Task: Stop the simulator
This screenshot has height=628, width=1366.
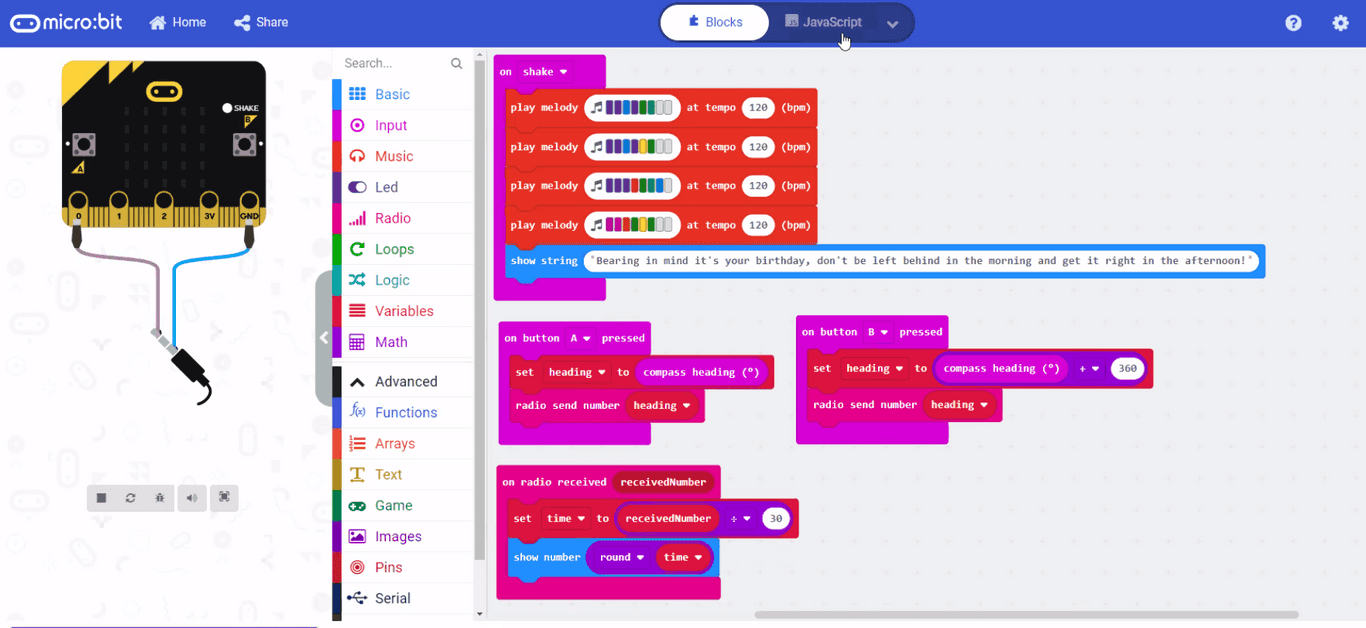Action: pos(101,498)
